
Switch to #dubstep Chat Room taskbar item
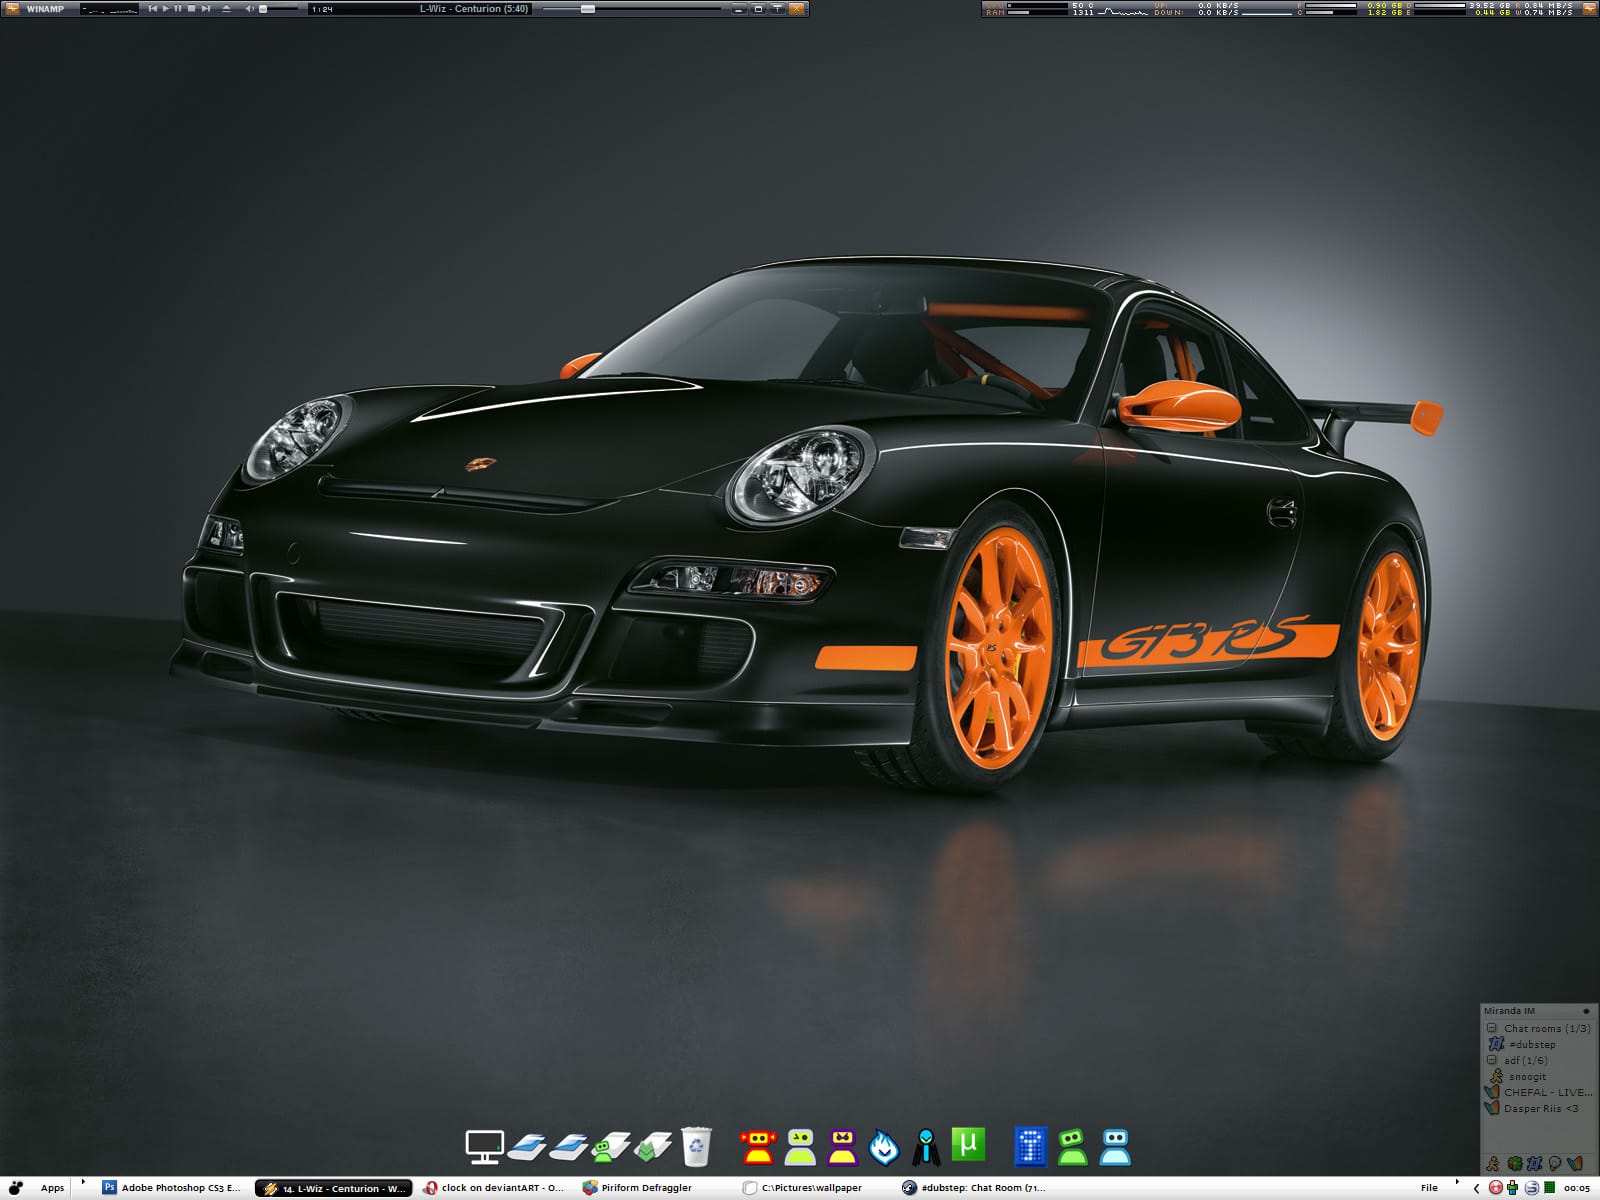tap(974, 1188)
